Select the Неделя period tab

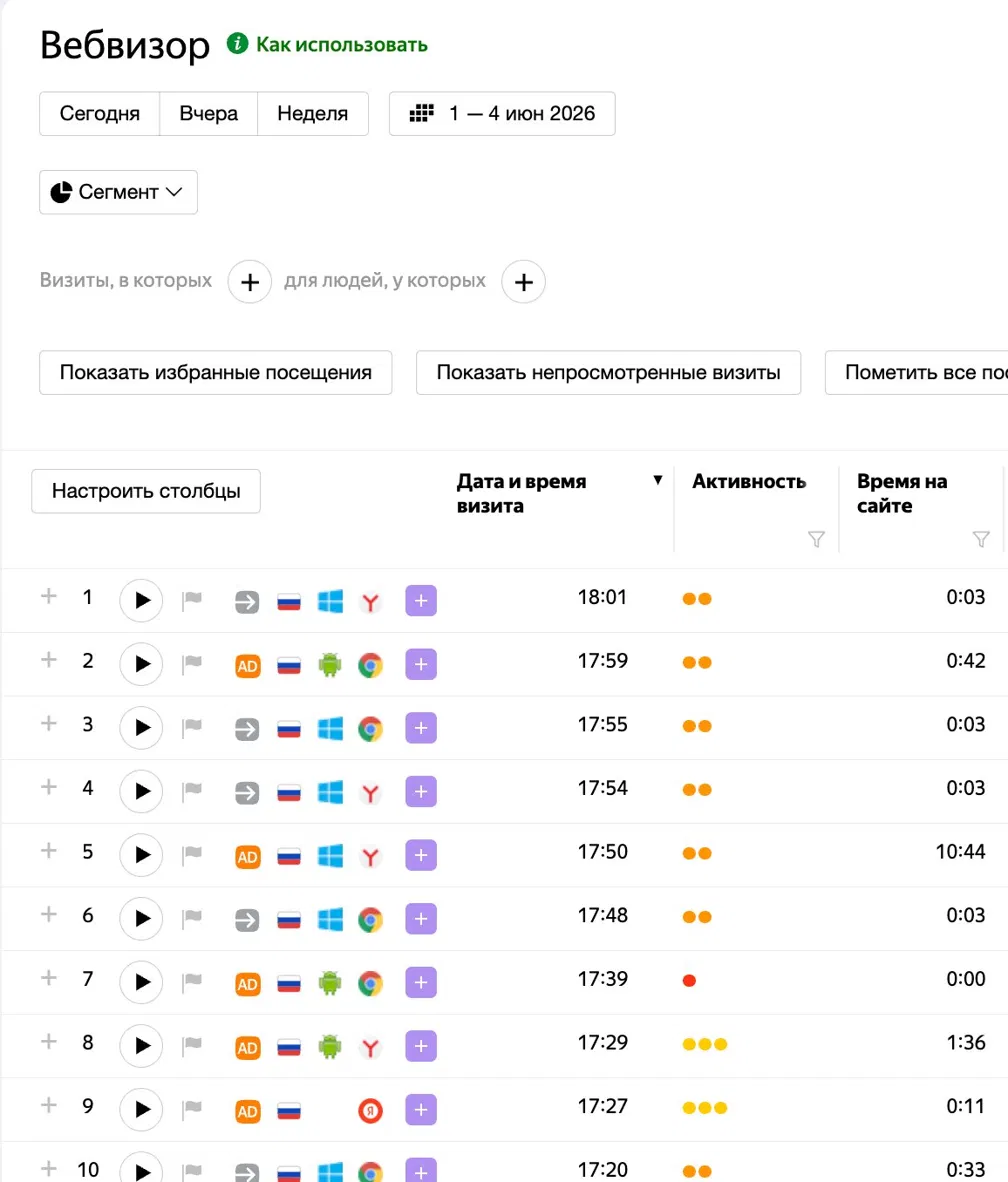point(313,114)
